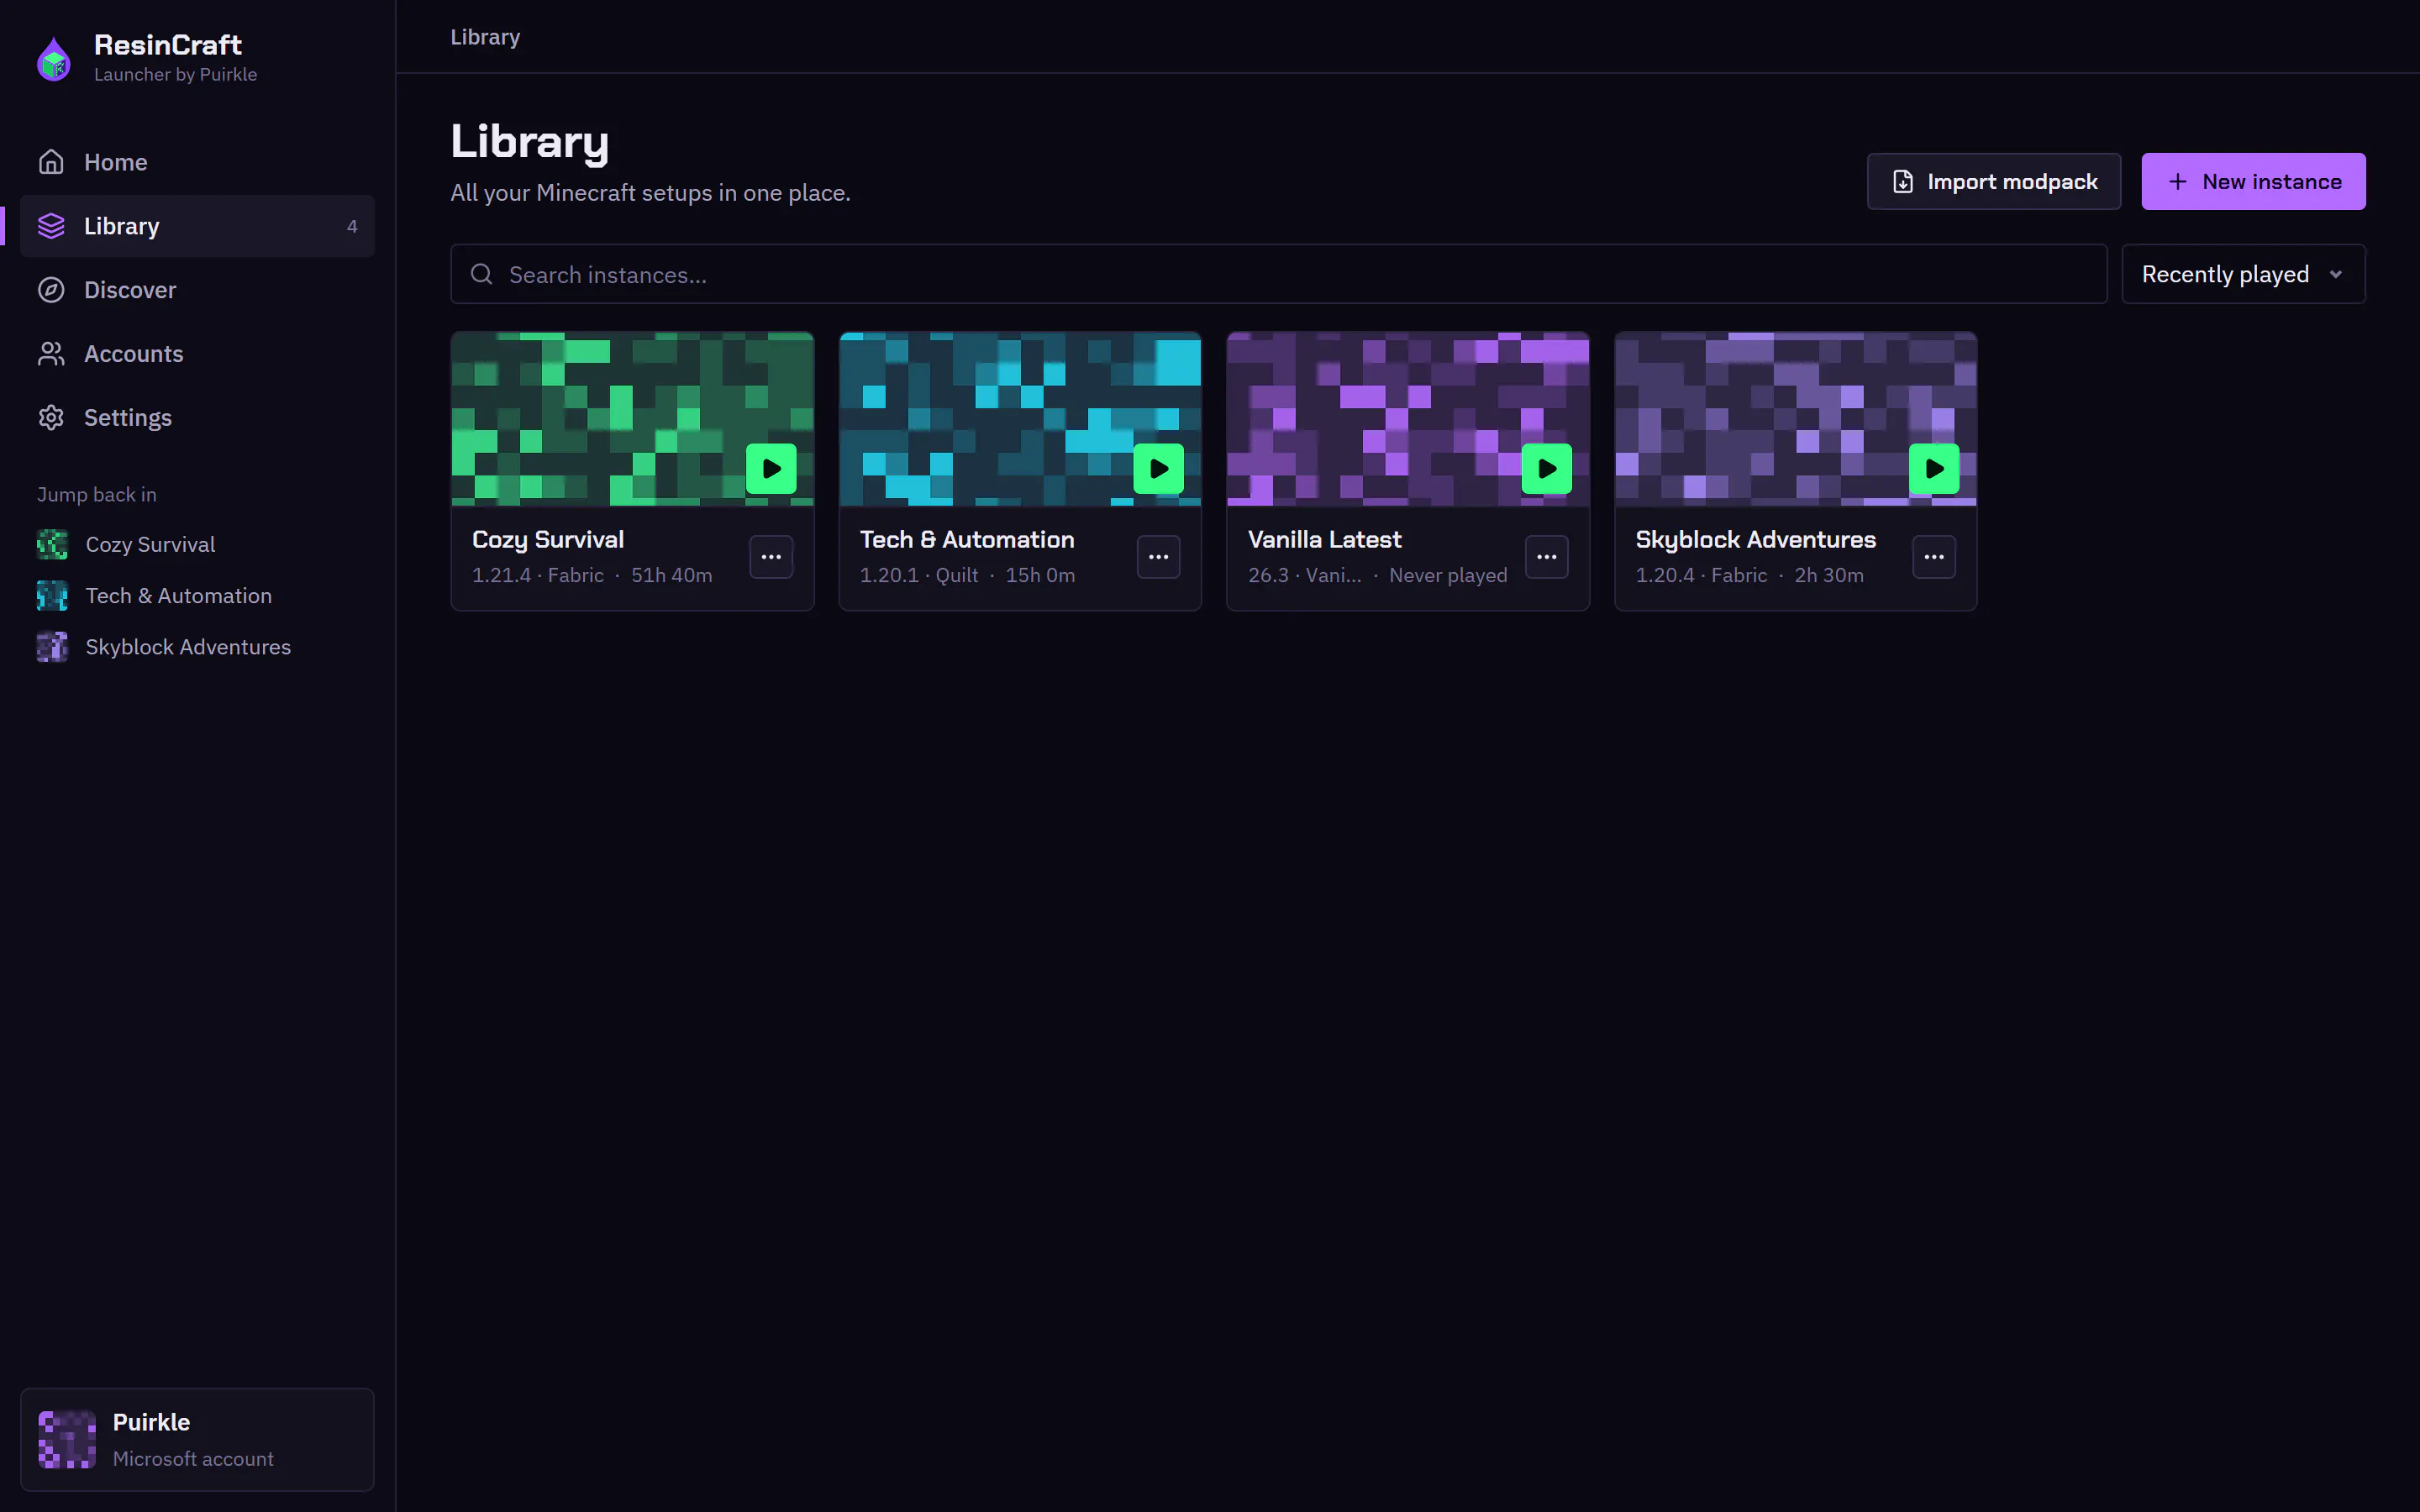Click the Cozy Survival green pixel thumbnail
The width and height of the screenshot is (2420, 1512).
tap(632, 419)
